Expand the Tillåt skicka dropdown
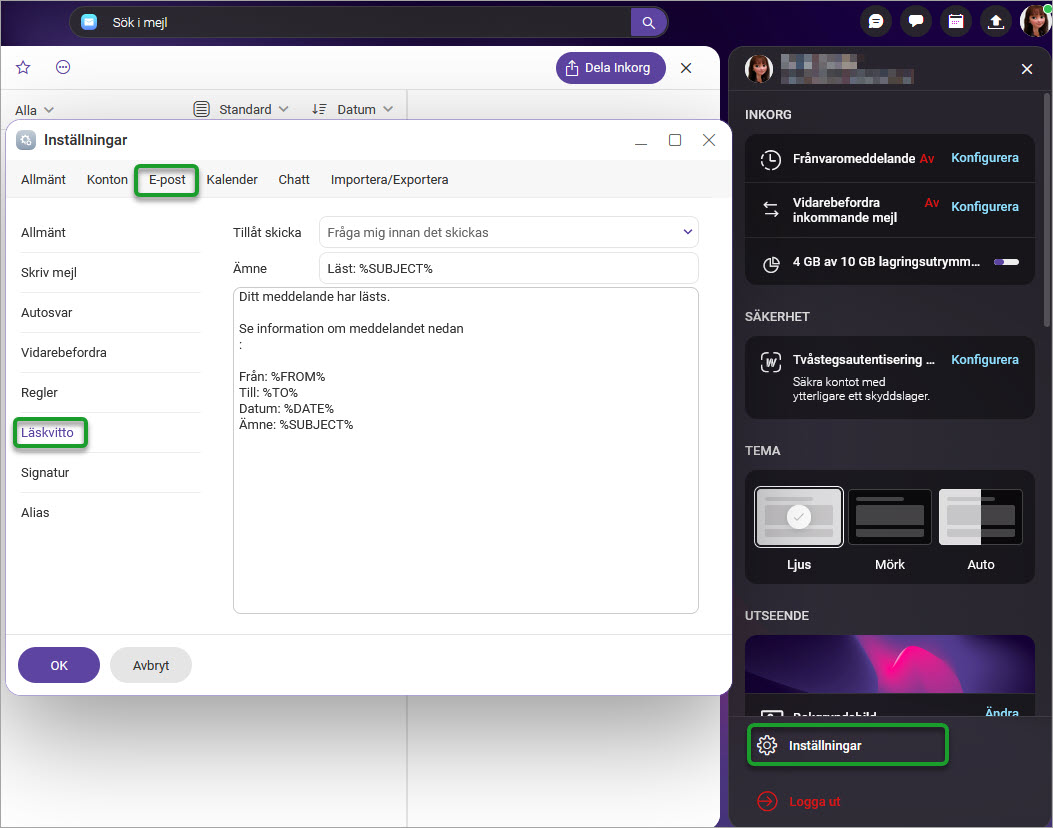Image resolution: width=1053 pixels, height=828 pixels. [x=508, y=232]
